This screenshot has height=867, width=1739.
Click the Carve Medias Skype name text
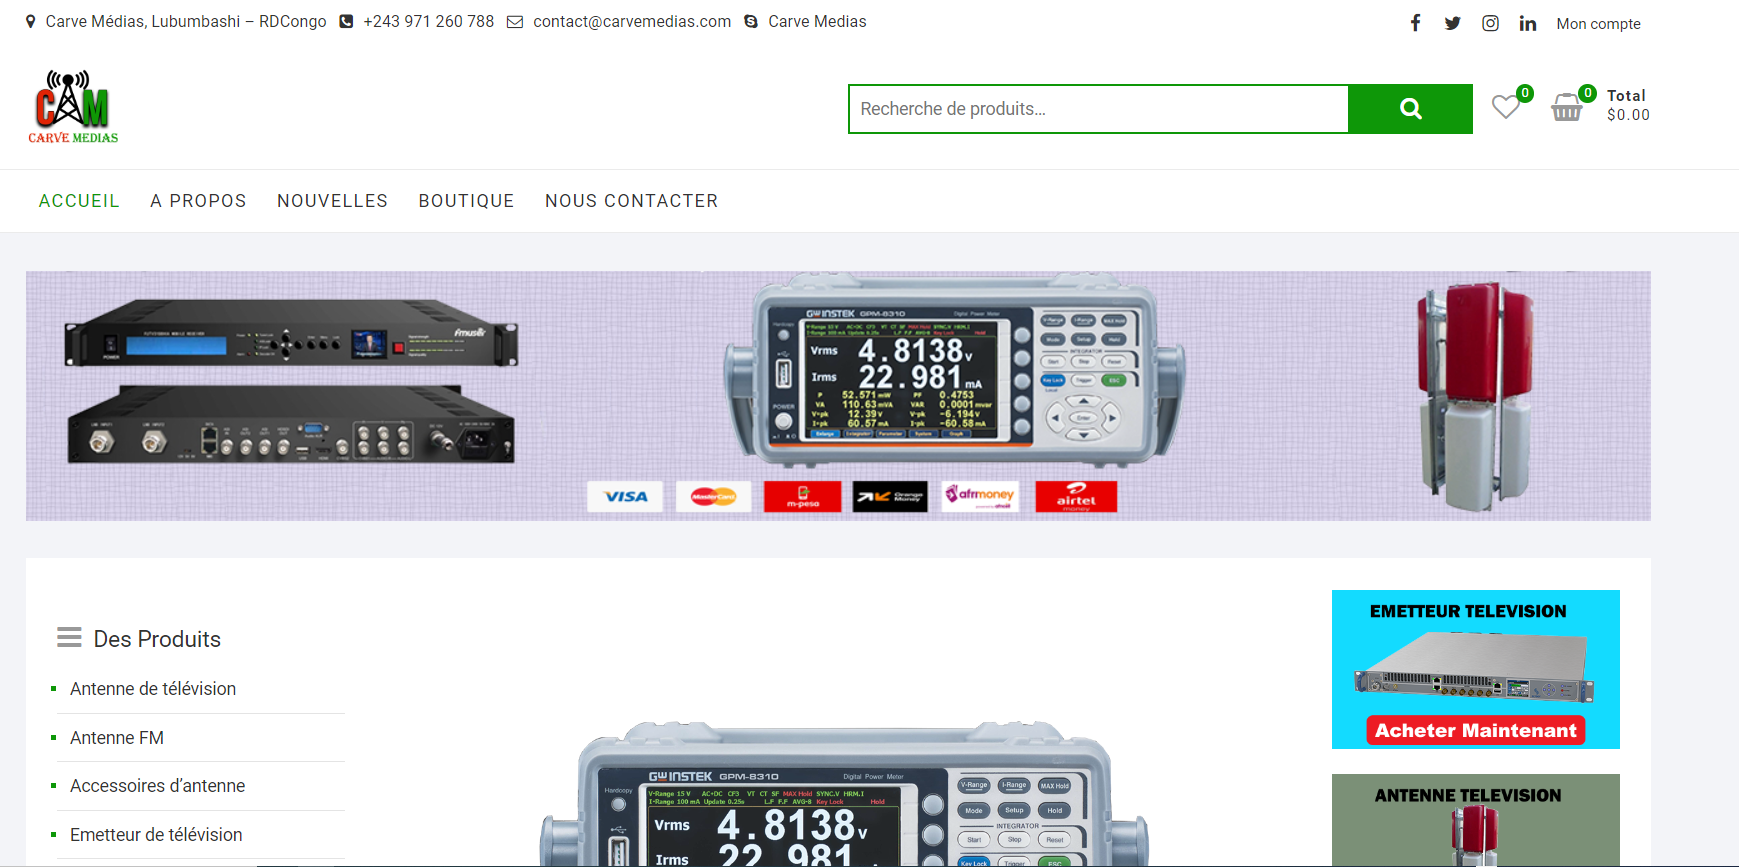pyautogui.click(x=817, y=22)
